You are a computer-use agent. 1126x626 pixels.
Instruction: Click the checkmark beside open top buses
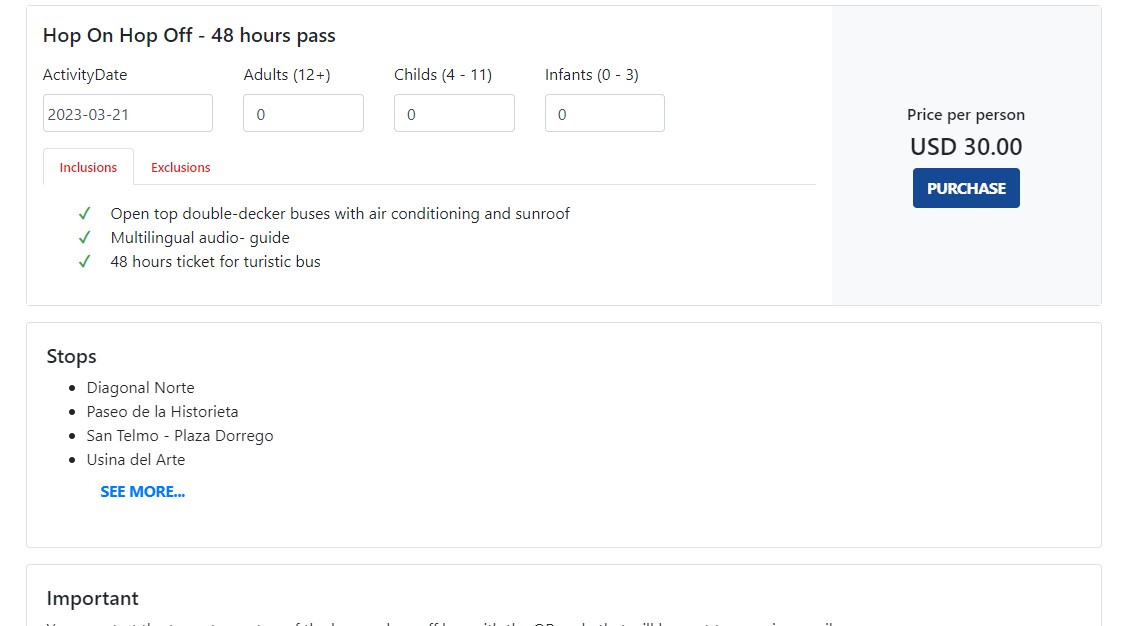click(x=85, y=214)
